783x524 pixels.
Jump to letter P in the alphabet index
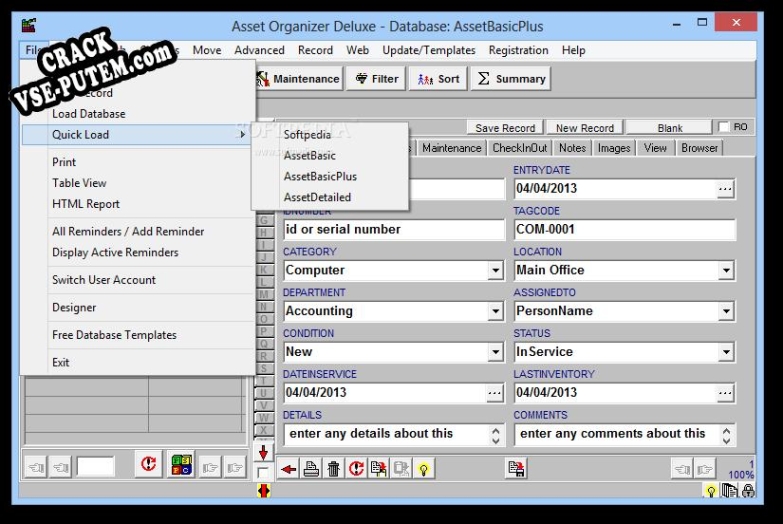click(263, 331)
